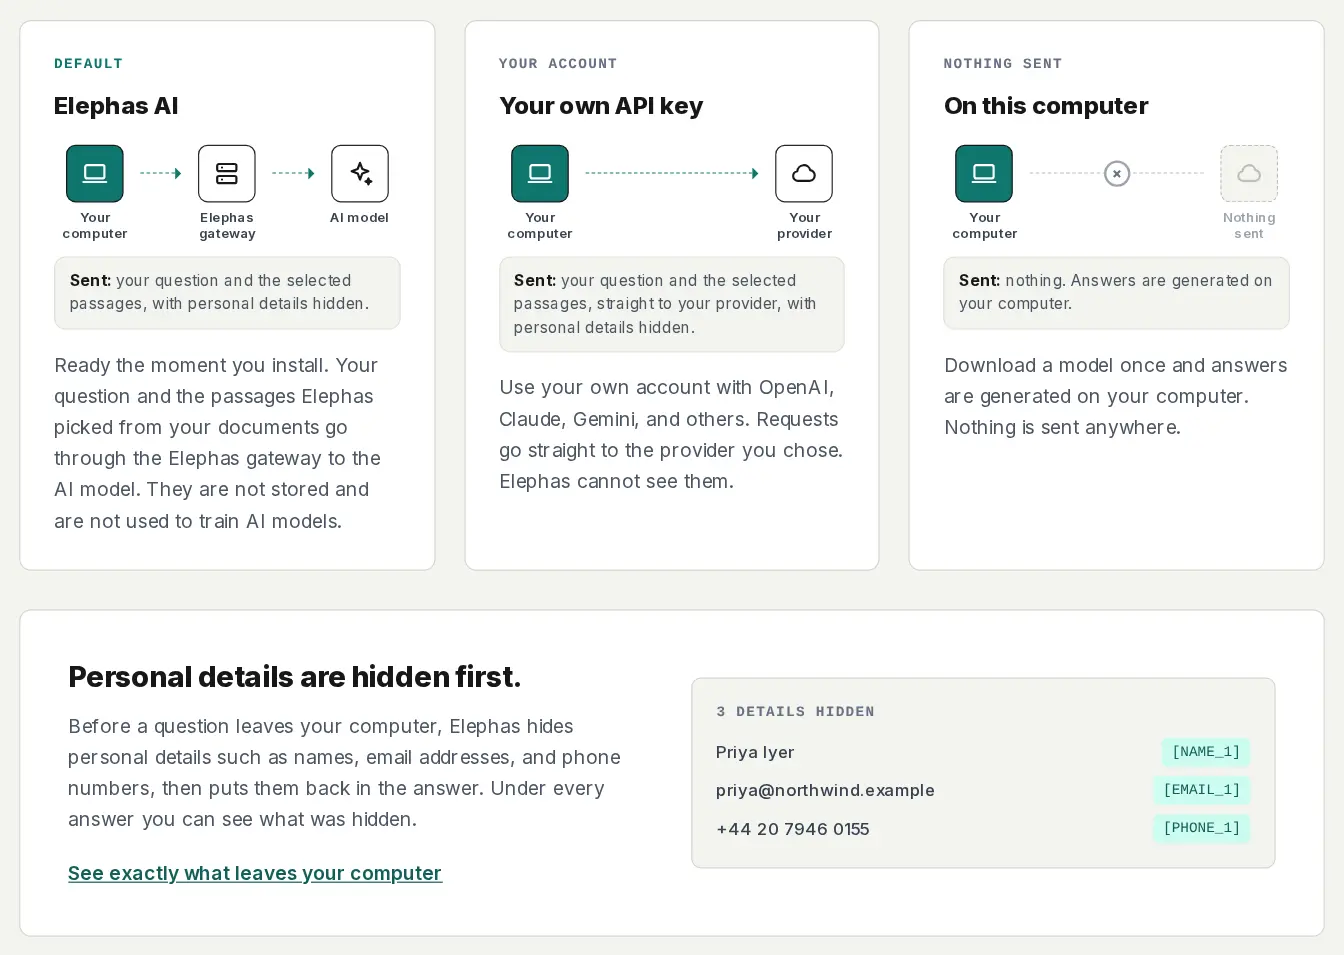Click the paragraph starting Ready the moment you install

click(220, 443)
